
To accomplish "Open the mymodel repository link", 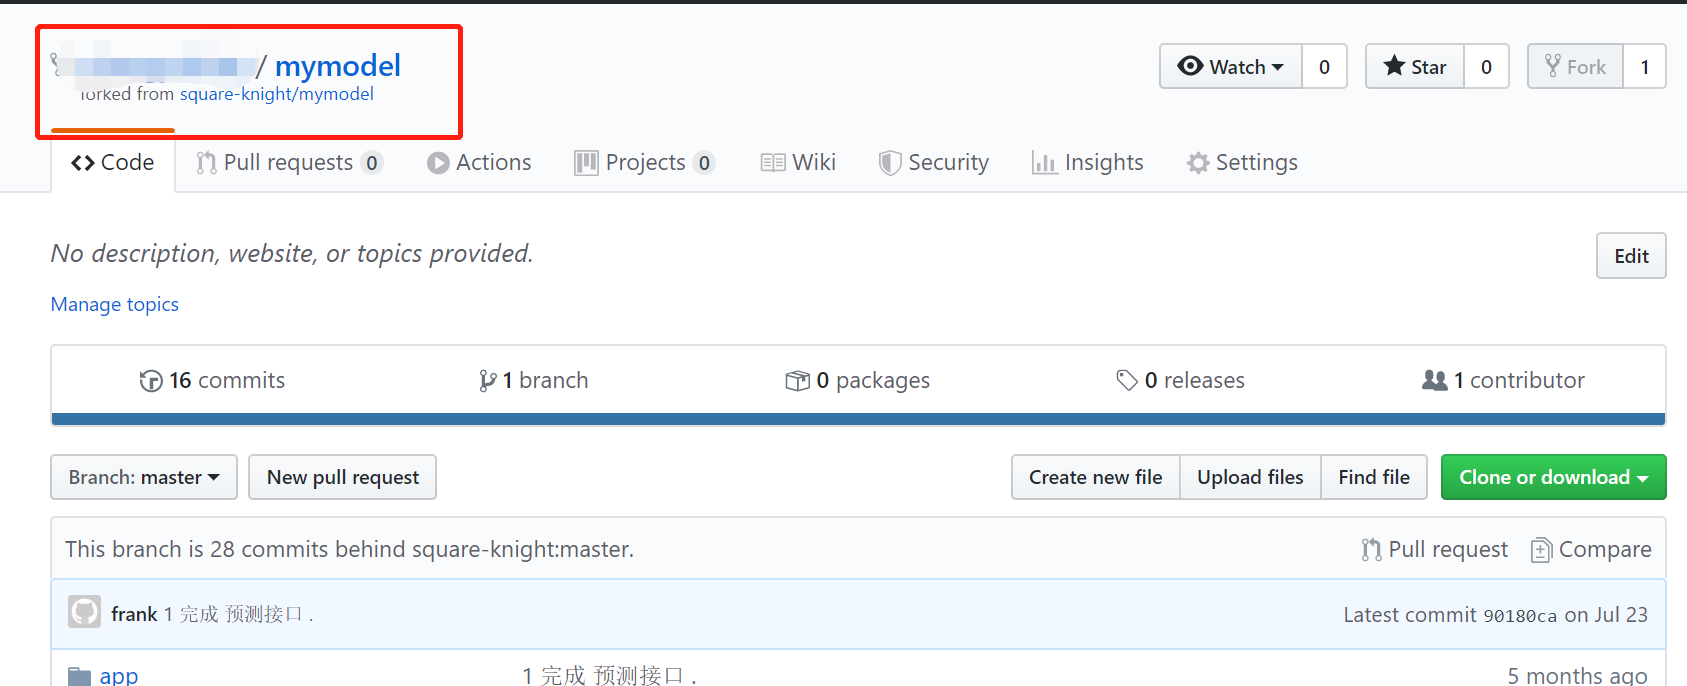I will (x=338, y=66).
